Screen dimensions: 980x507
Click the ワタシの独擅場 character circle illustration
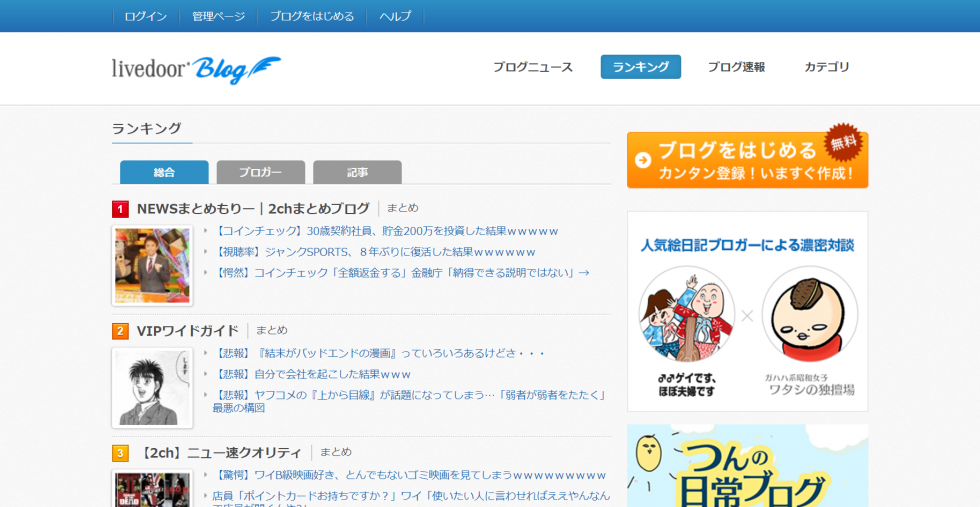pyautogui.click(x=810, y=314)
